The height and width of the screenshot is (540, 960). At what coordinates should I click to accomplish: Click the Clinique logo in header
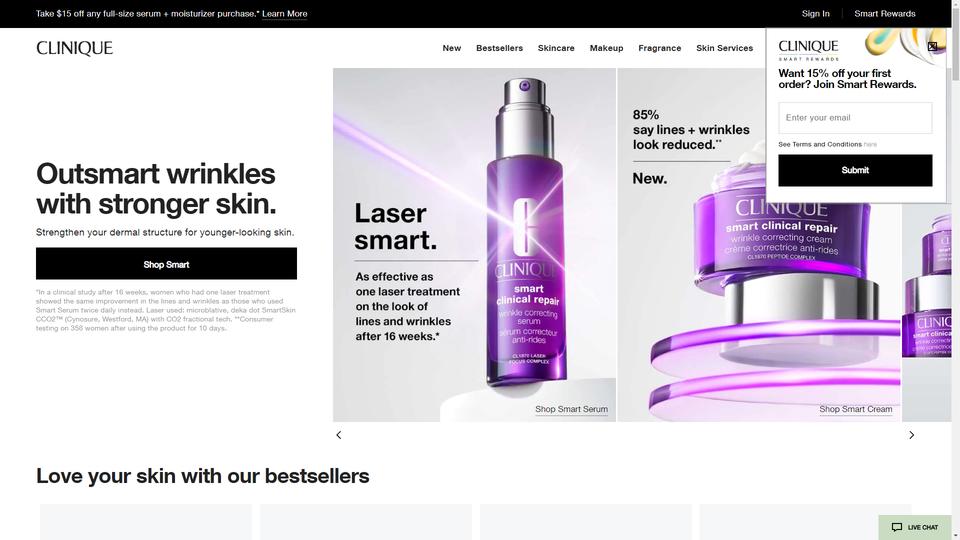74,48
